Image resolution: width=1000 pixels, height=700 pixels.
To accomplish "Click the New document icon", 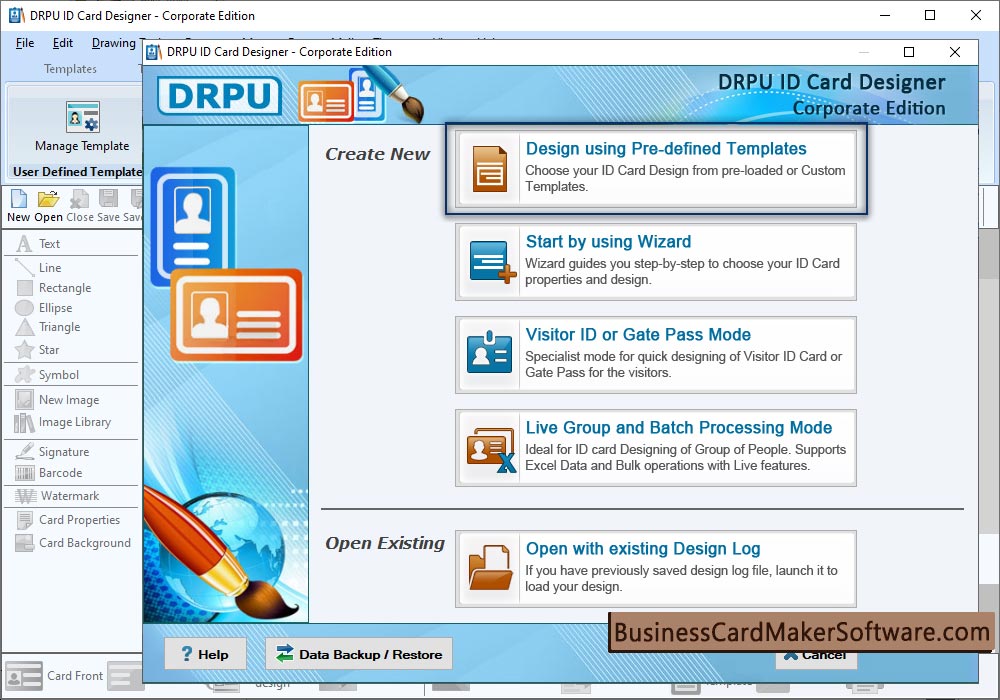I will (18, 199).
